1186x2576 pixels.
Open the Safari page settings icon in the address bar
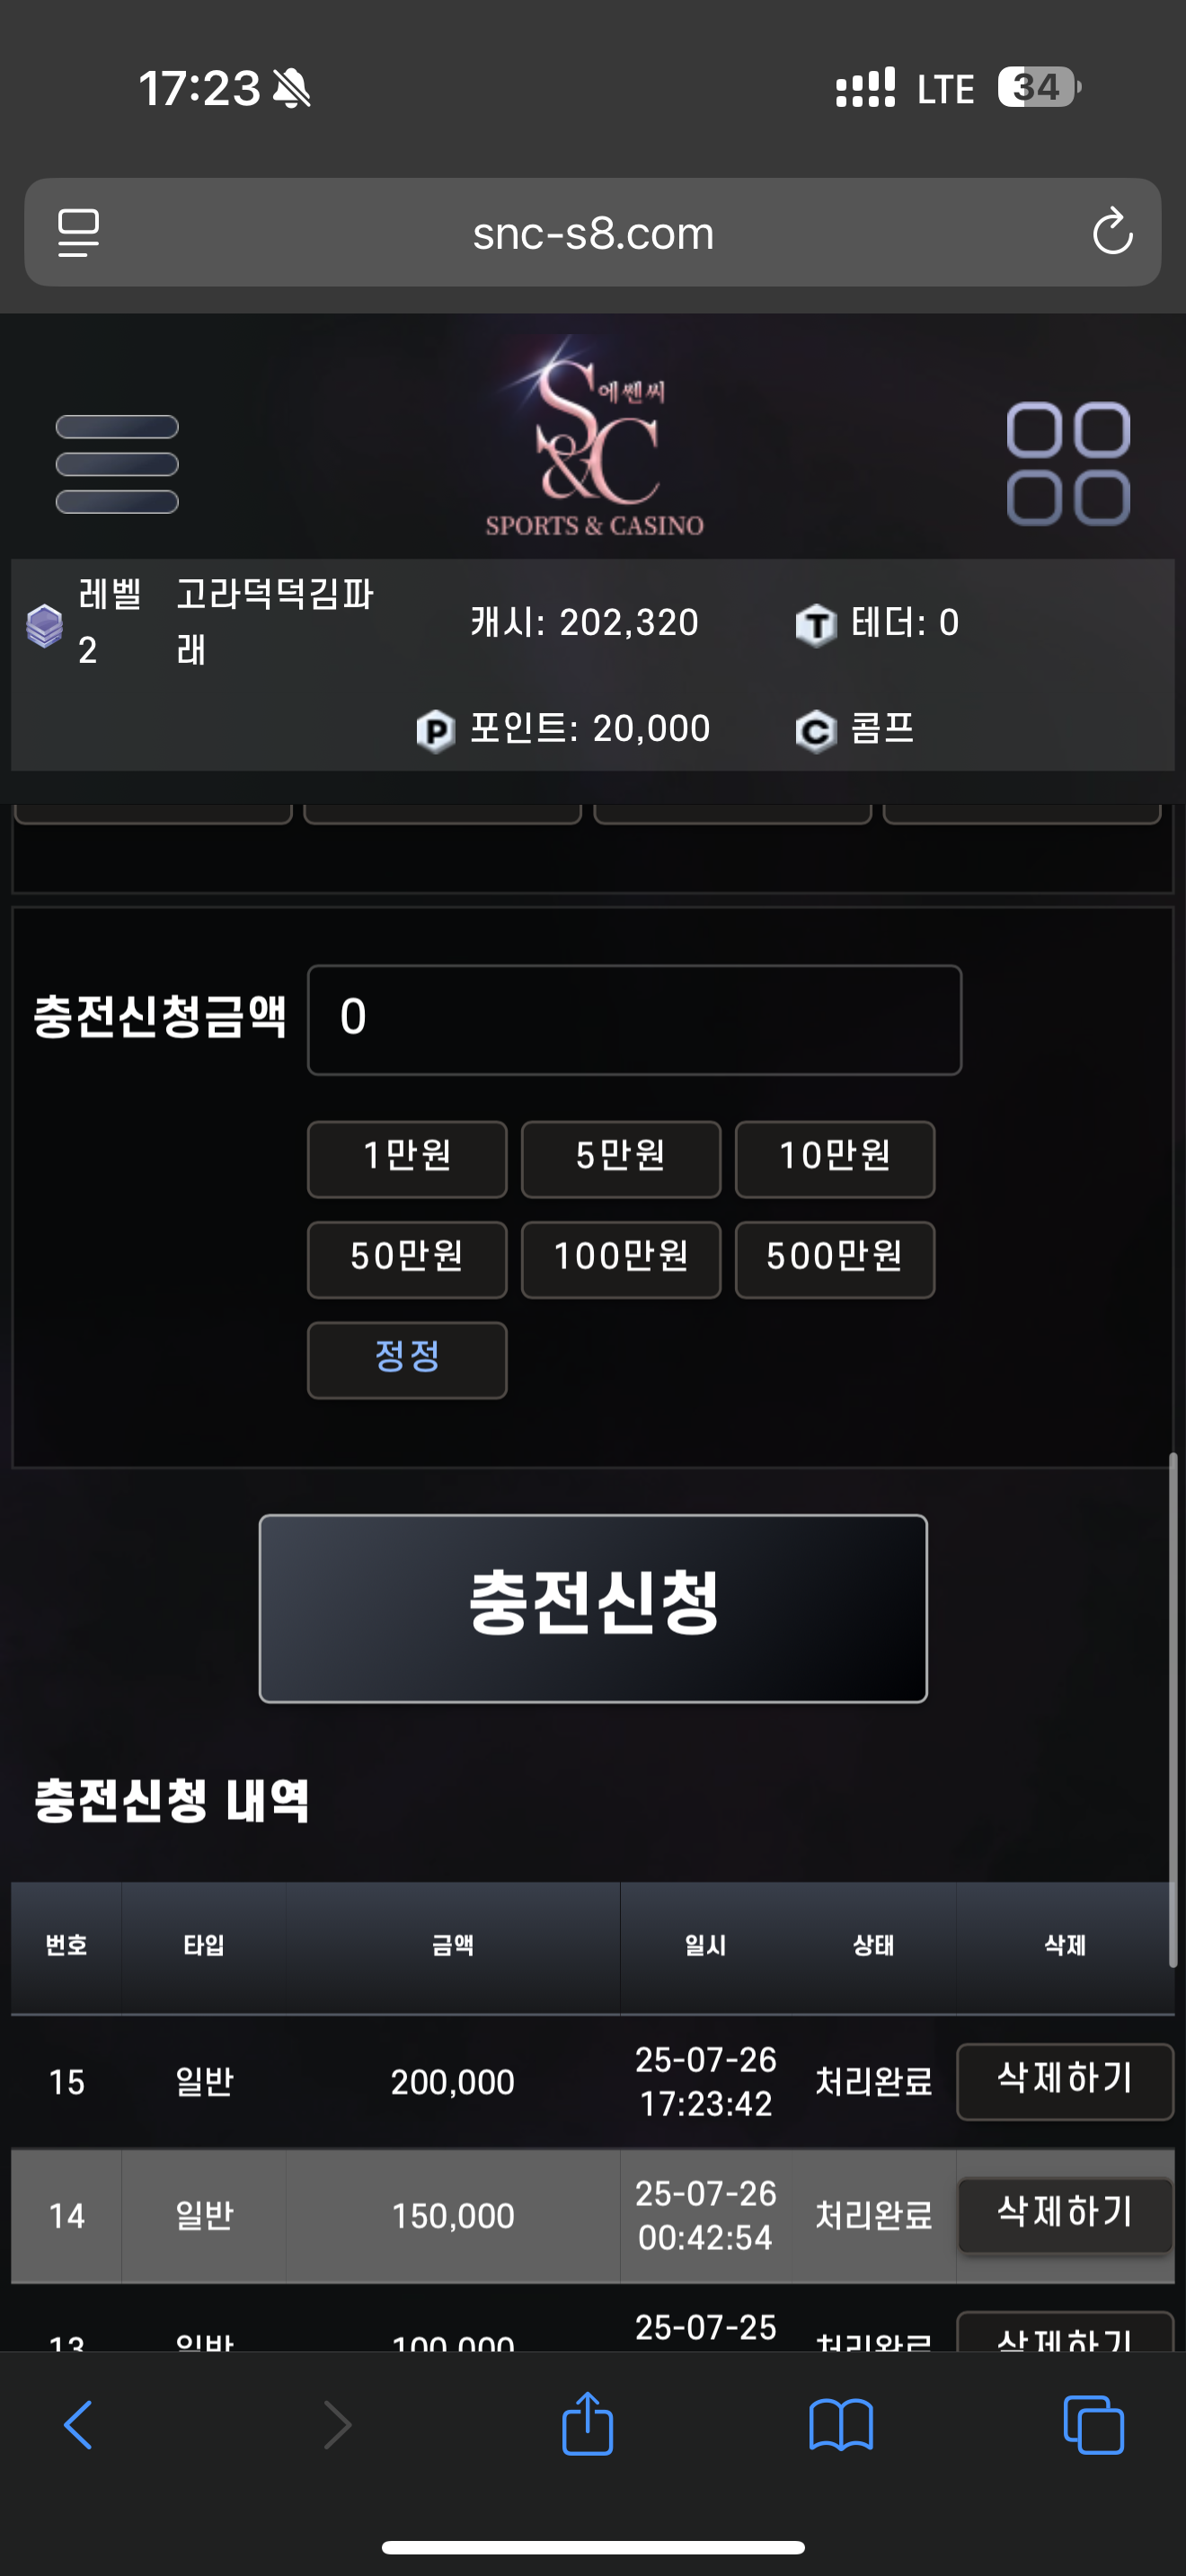coord(79,232)
